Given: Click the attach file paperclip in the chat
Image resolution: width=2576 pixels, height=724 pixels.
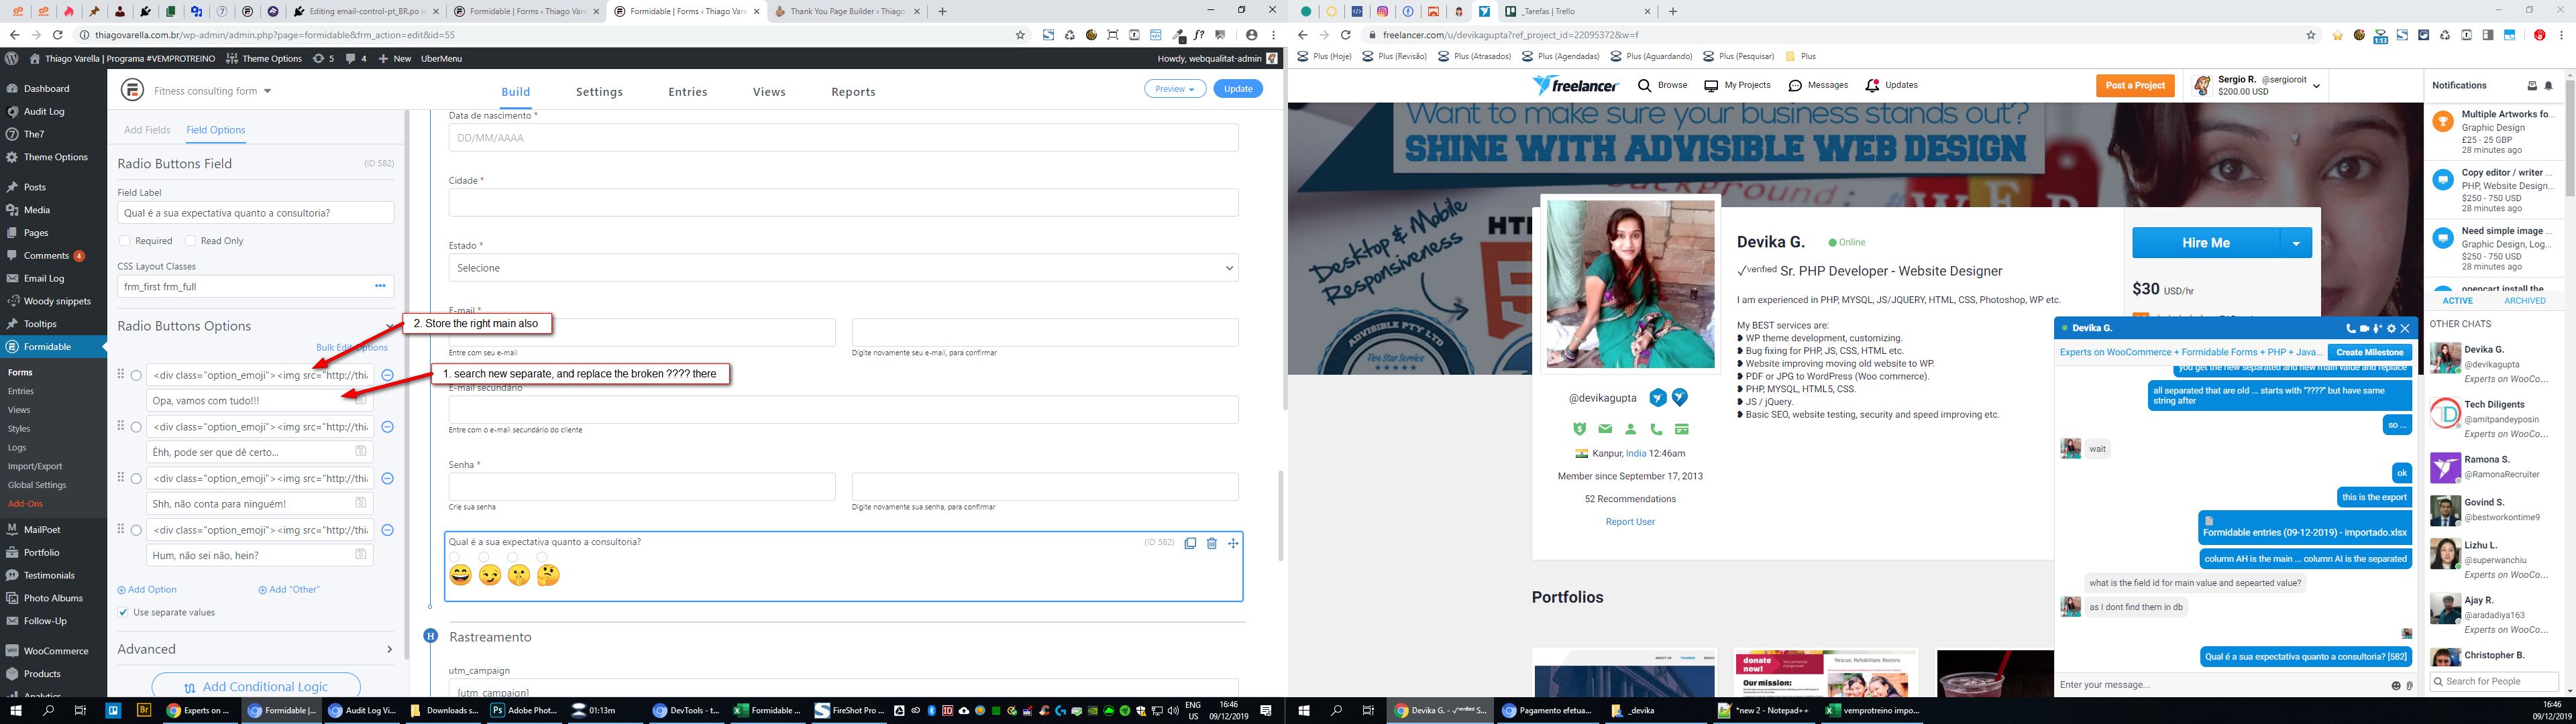Looking at the screenshot, I should 2410,685.
